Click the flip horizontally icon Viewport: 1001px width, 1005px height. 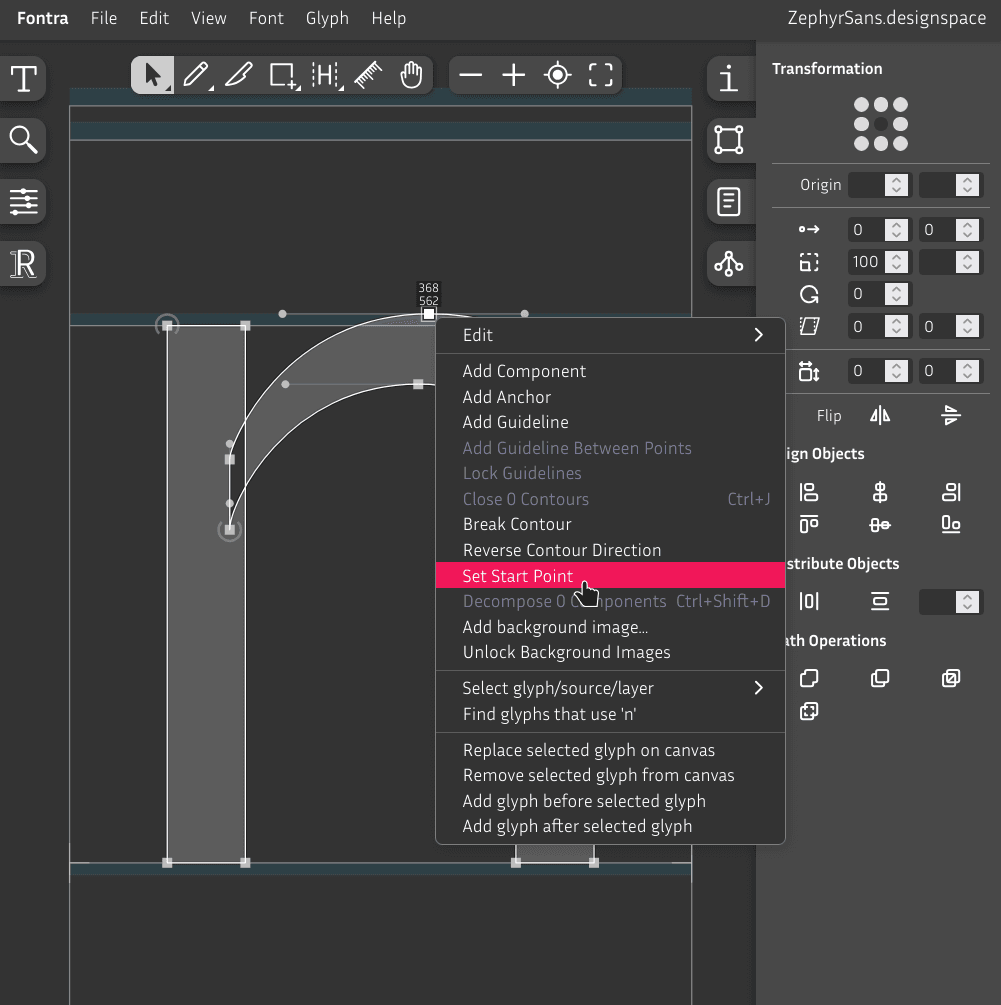pos(880,416)
